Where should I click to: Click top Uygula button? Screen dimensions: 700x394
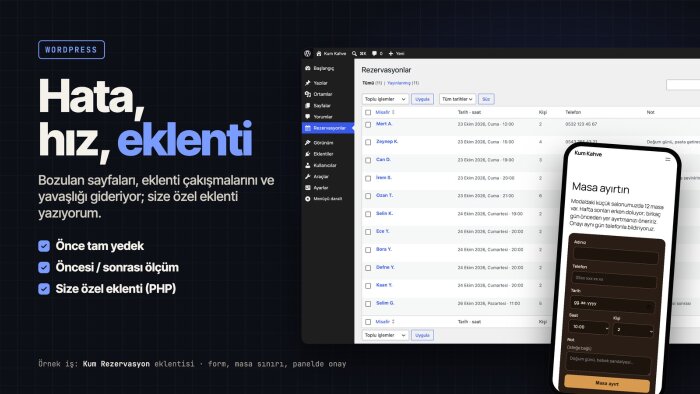(x=422, y=99)
